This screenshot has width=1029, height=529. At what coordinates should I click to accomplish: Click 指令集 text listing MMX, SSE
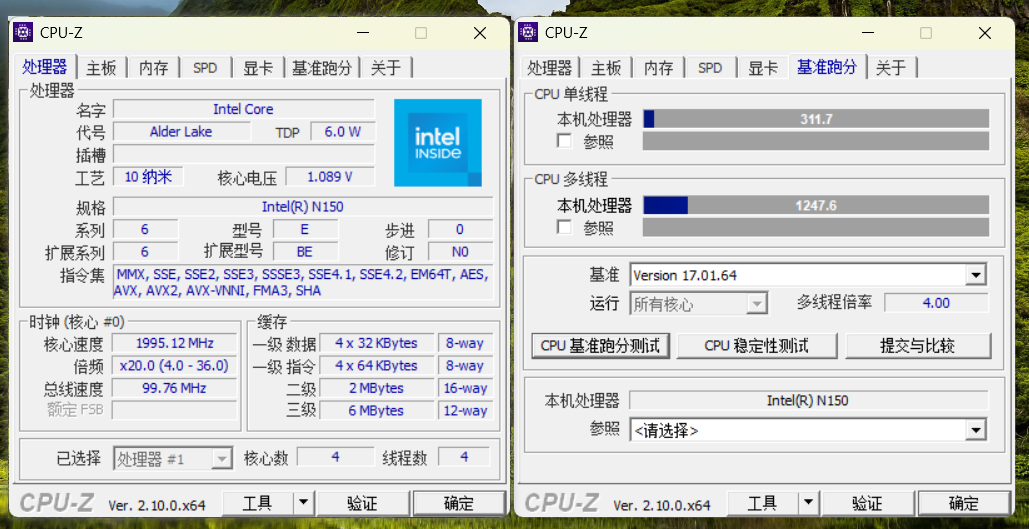point(303,282)
